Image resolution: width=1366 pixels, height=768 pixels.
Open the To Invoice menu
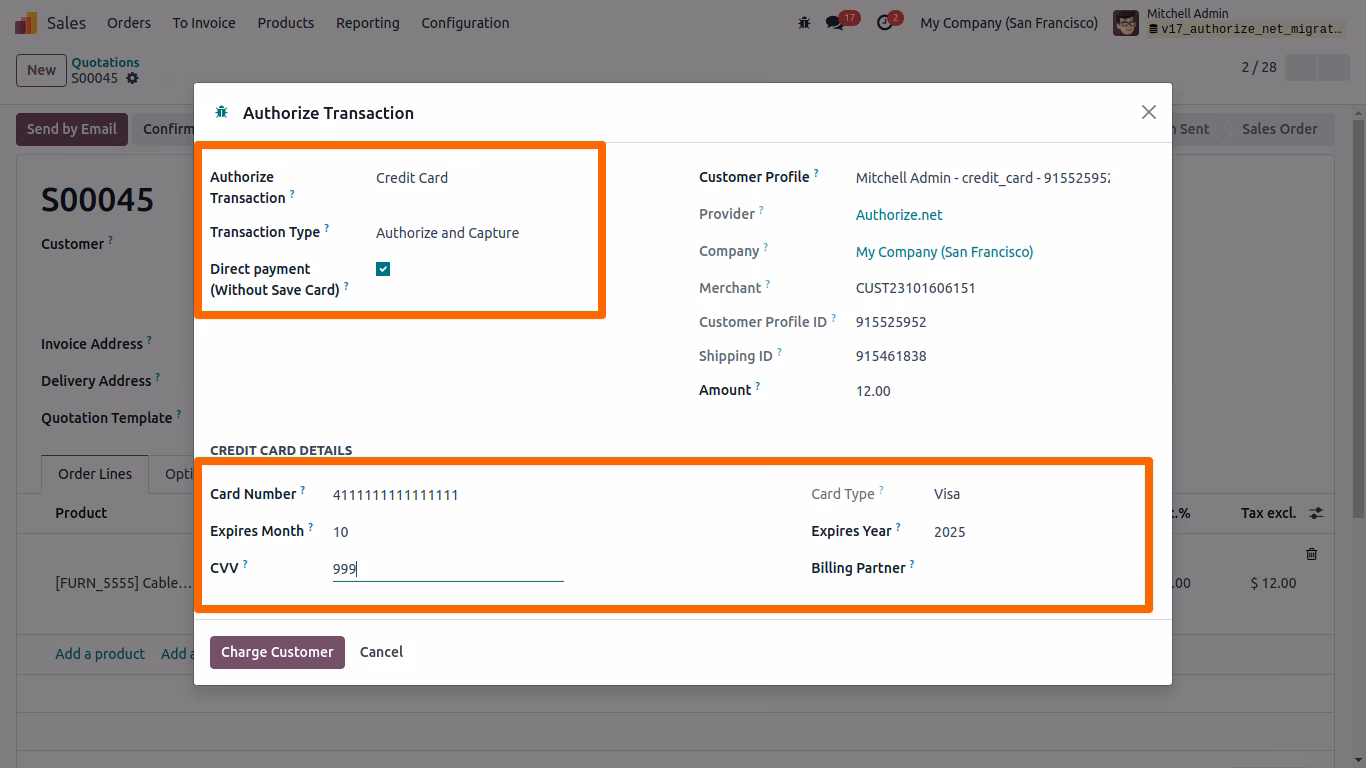coord(204,22)
